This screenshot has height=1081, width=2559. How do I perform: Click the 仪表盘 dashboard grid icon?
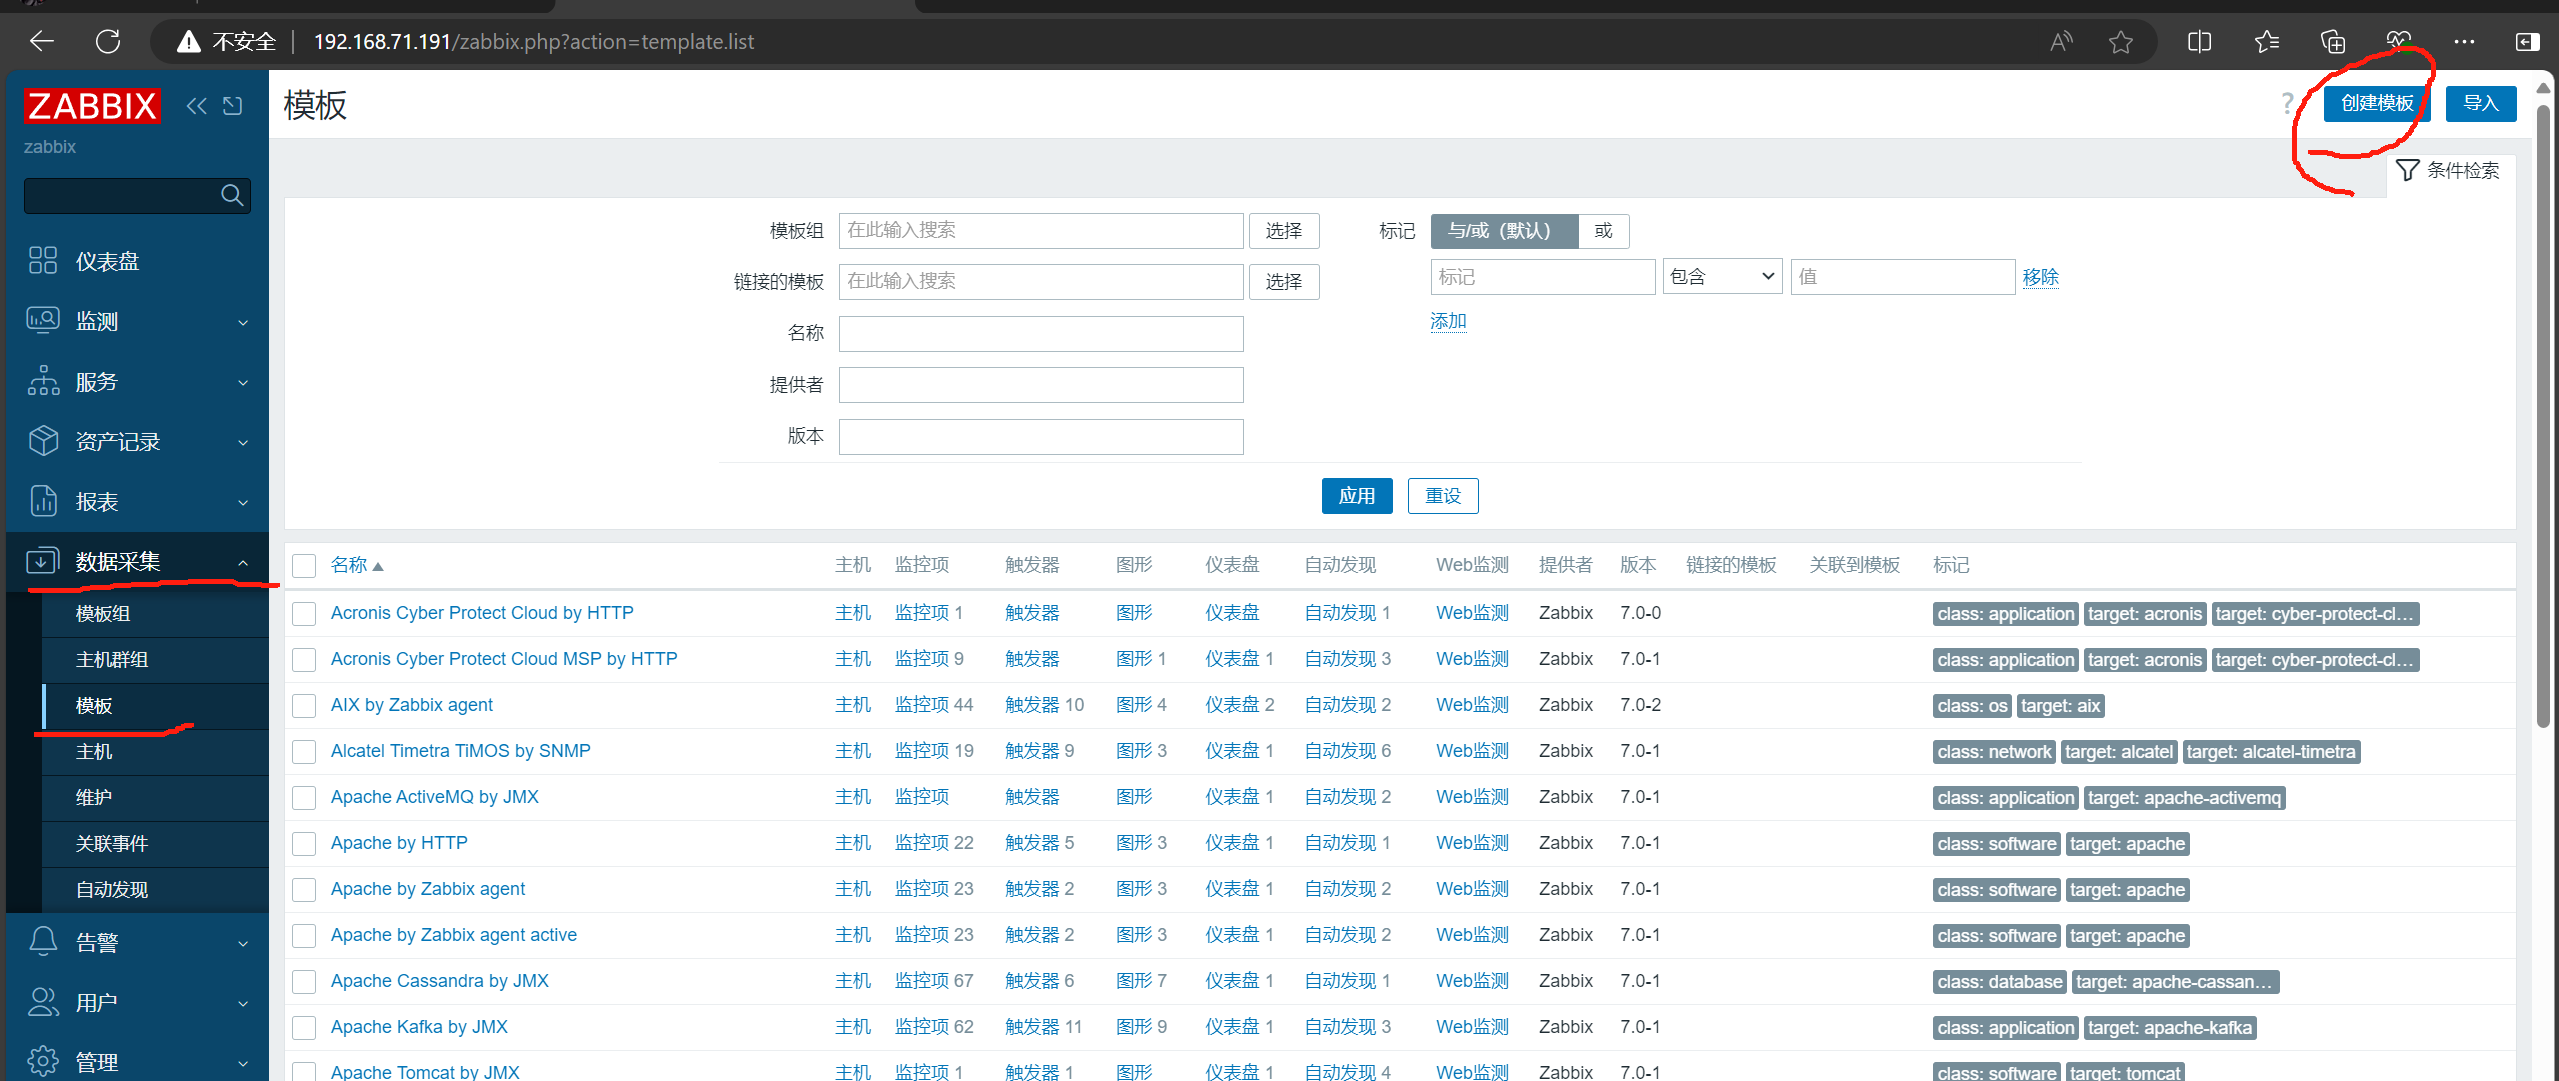pyautogui.click(x=43, y=260)
